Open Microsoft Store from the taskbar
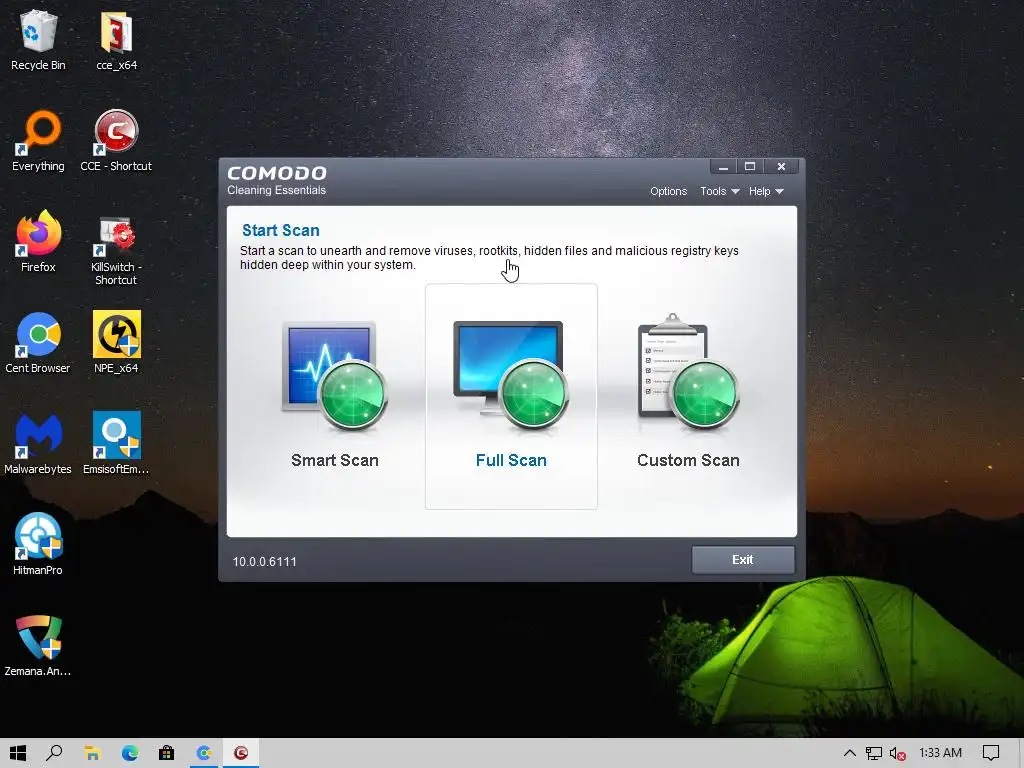The height and width of the screenshot is (768, 1024). click(x=167, y=753)
